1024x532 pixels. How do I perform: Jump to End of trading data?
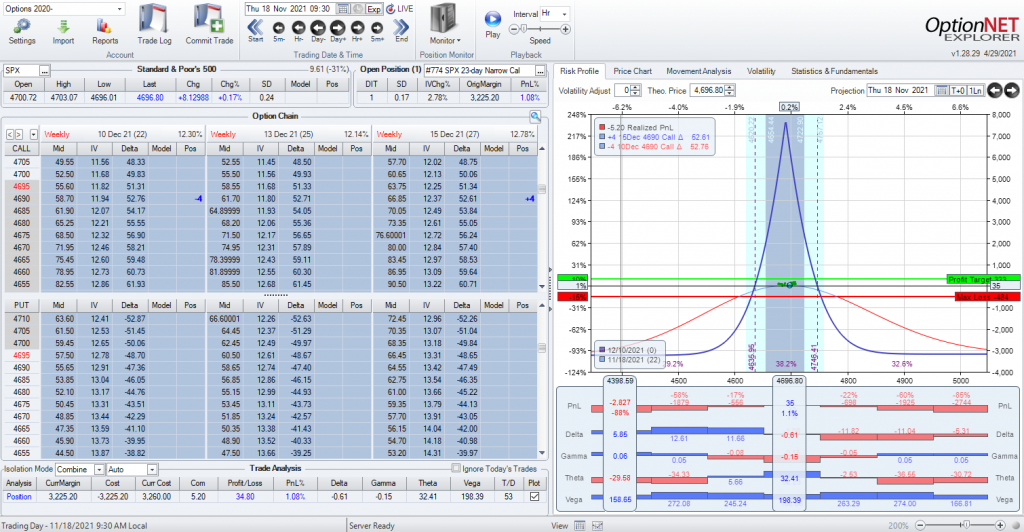(x=401, y=27)
